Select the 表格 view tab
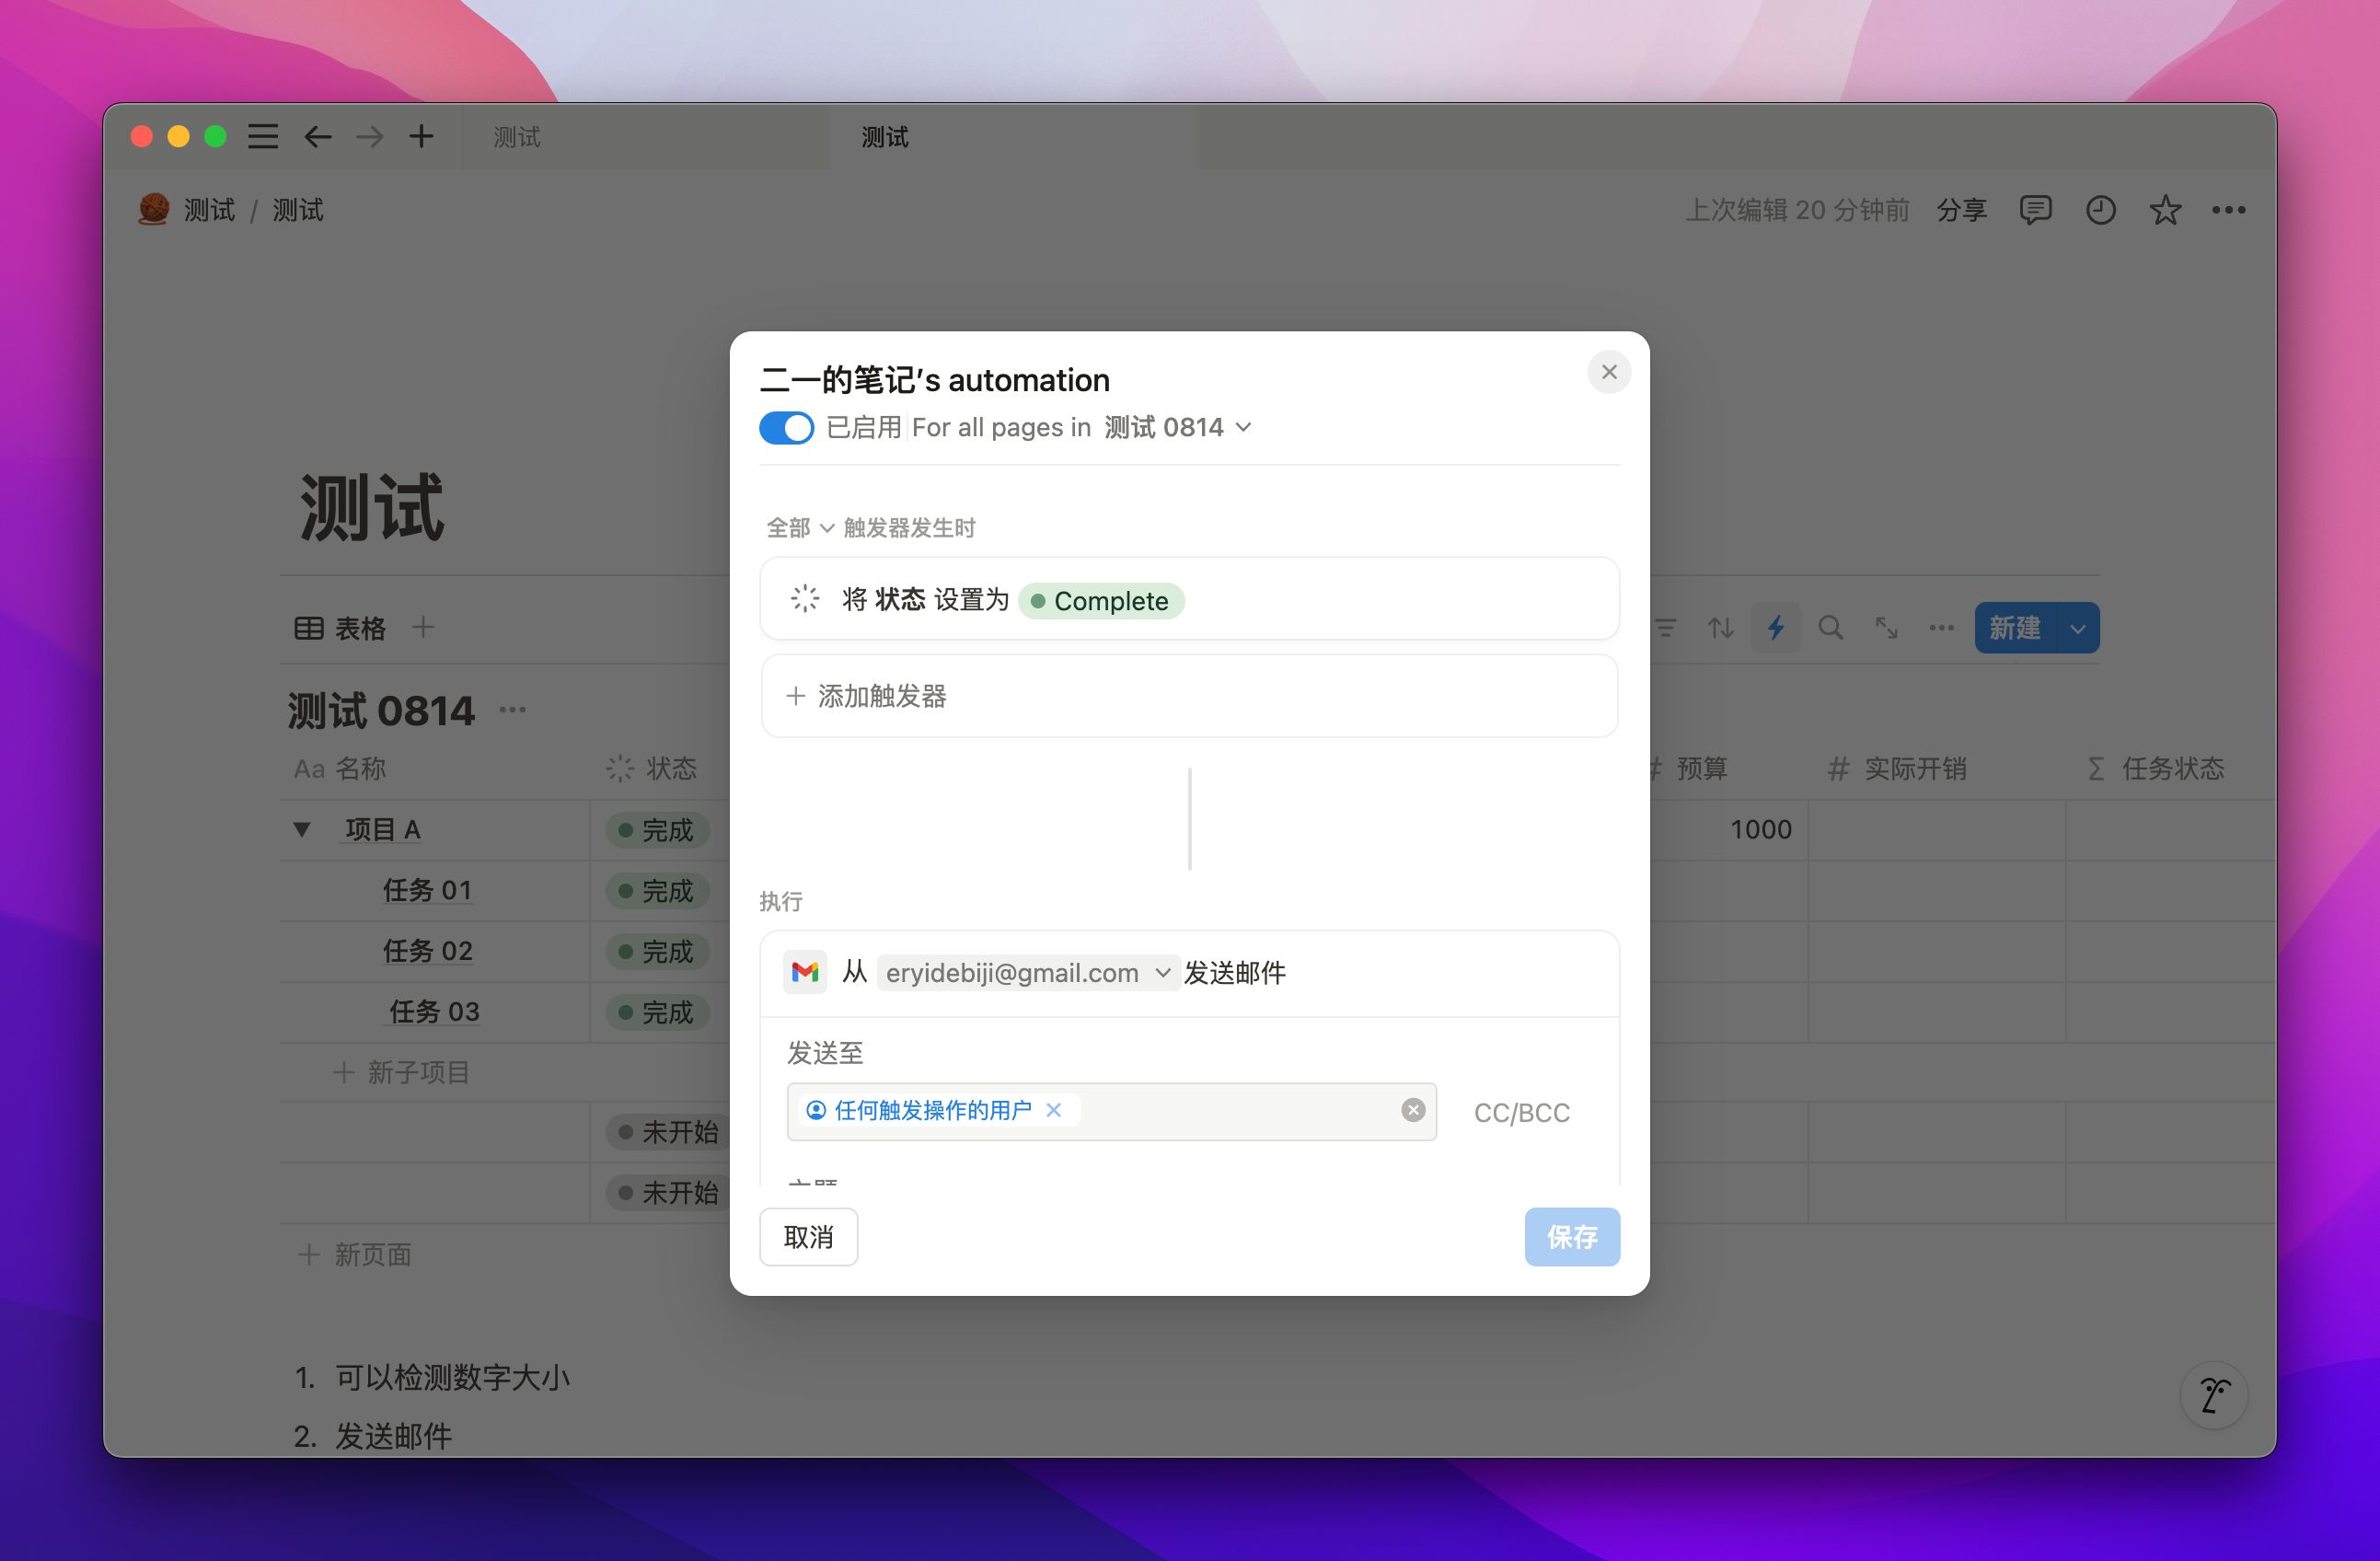This screenshot has height=1561, width=2380. (x=341, y=628)
